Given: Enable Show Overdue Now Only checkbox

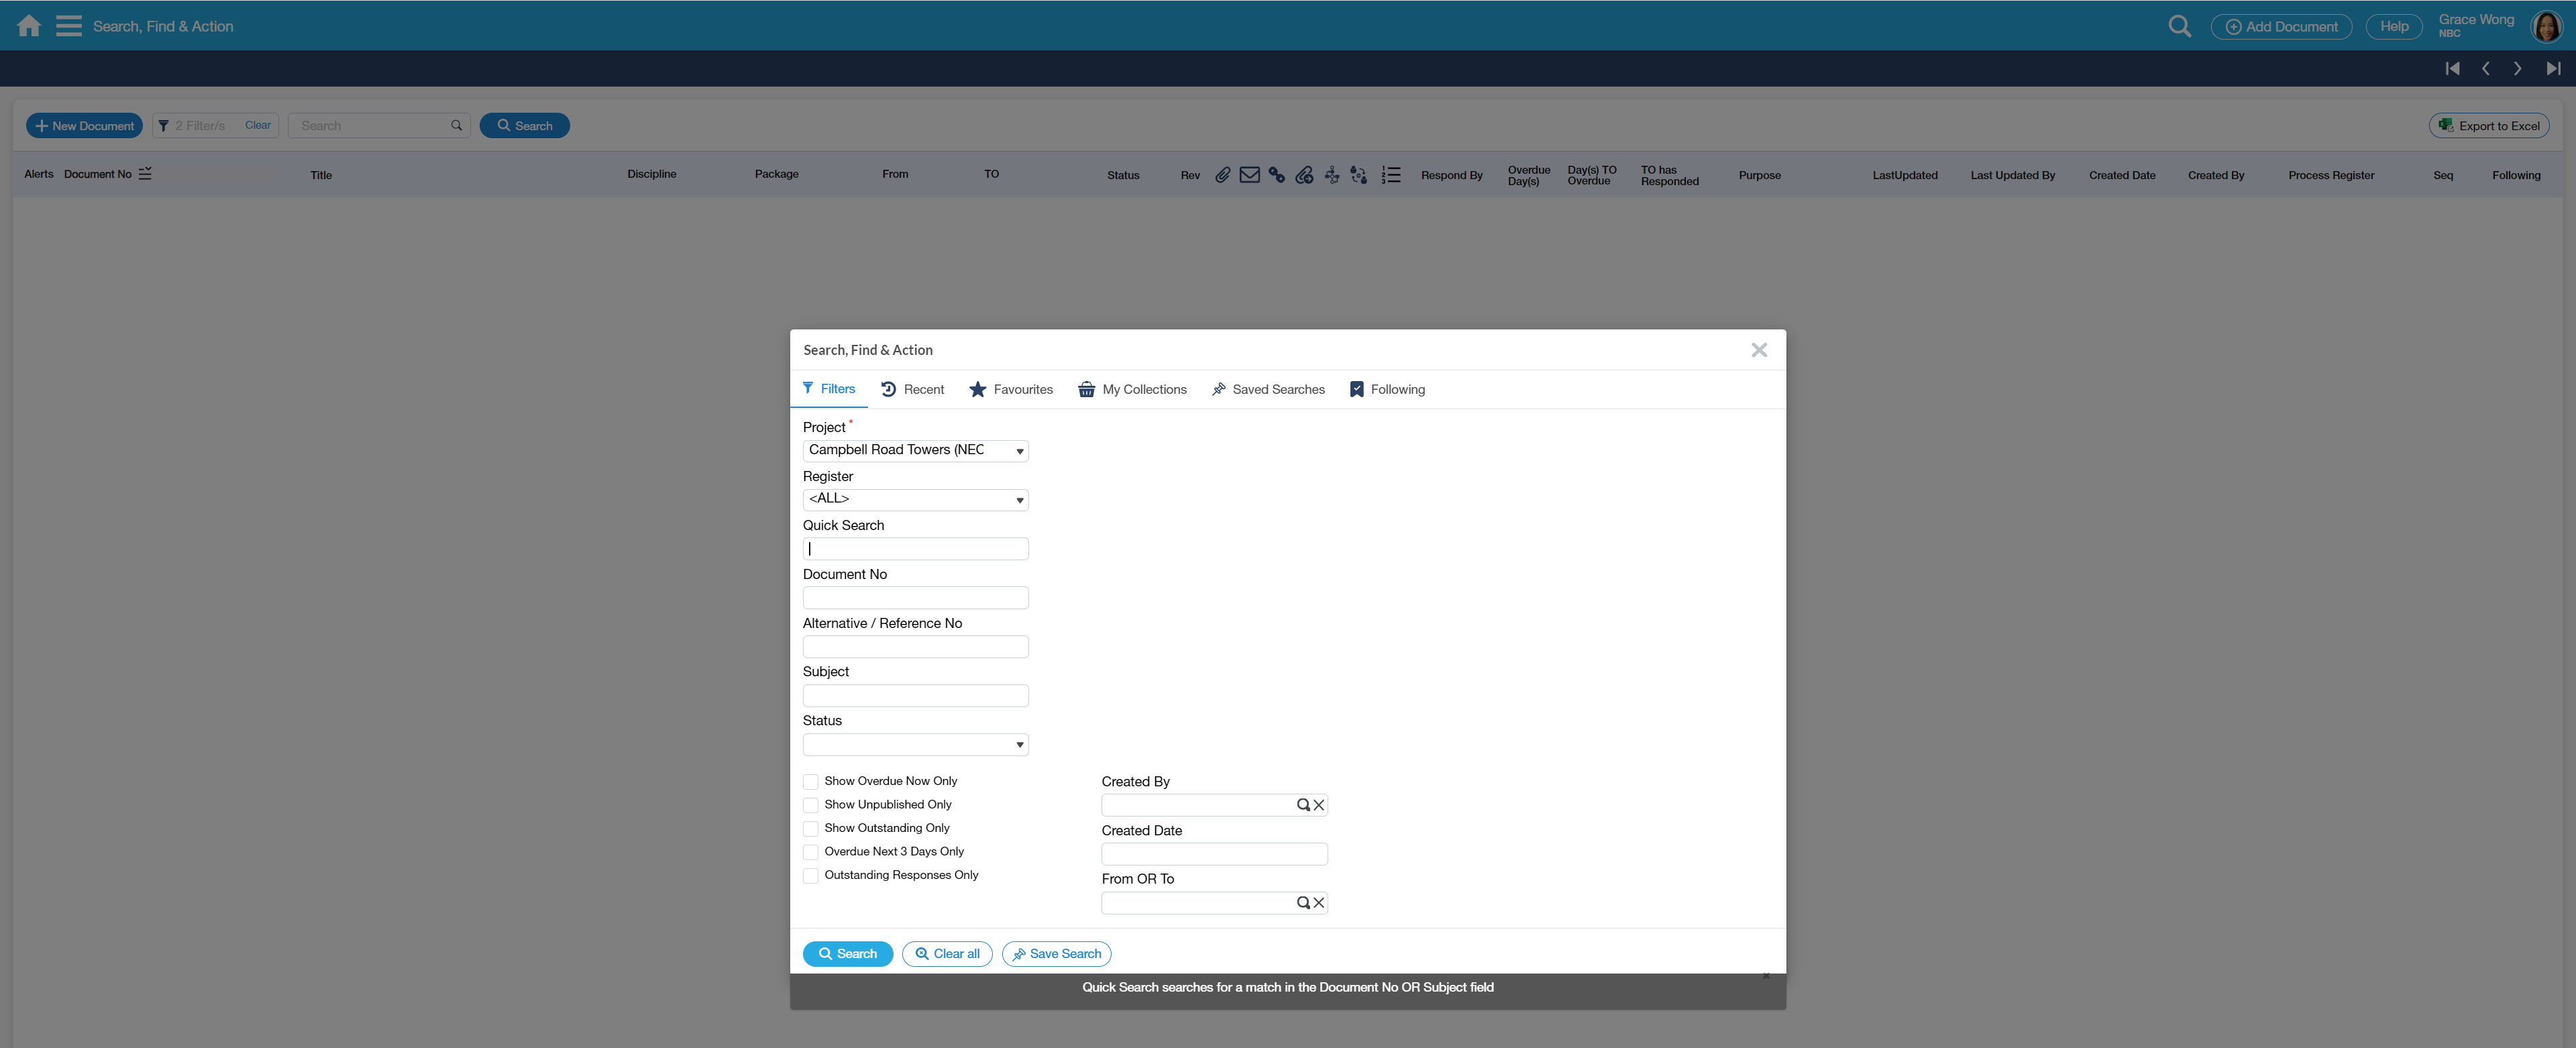Looking at the screenshot, I should pos(811,782).
